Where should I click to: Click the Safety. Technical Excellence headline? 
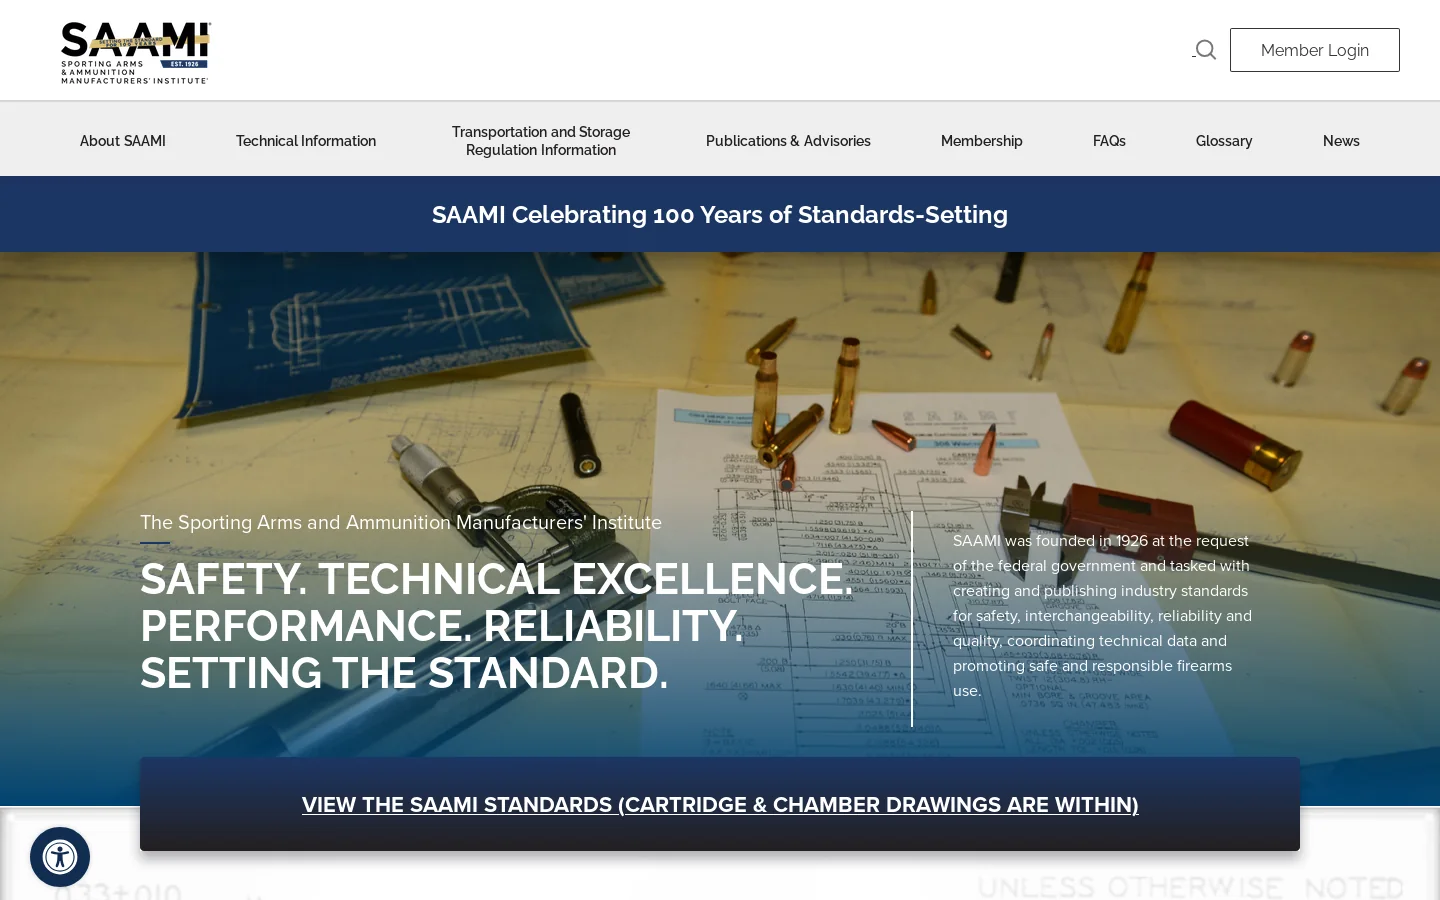[495, 626]
